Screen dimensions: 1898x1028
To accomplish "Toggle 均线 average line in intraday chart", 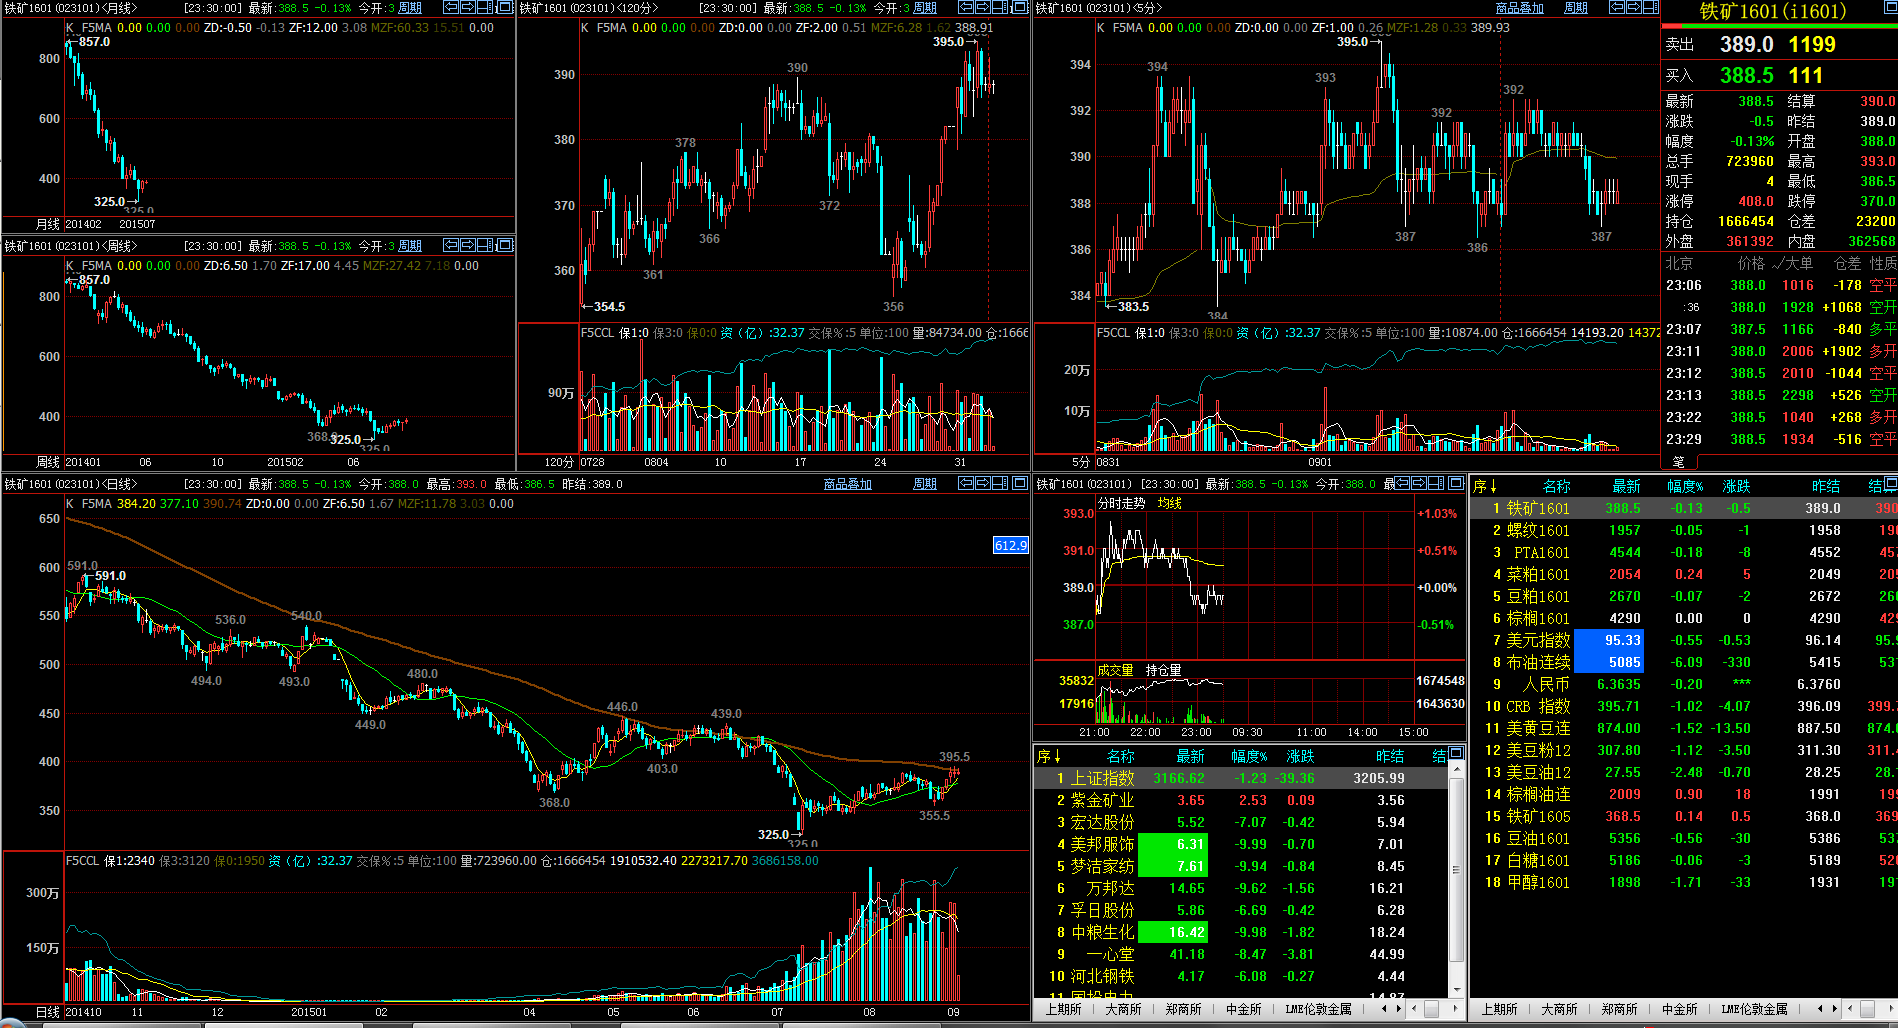I will click(x=1169, y=503).
